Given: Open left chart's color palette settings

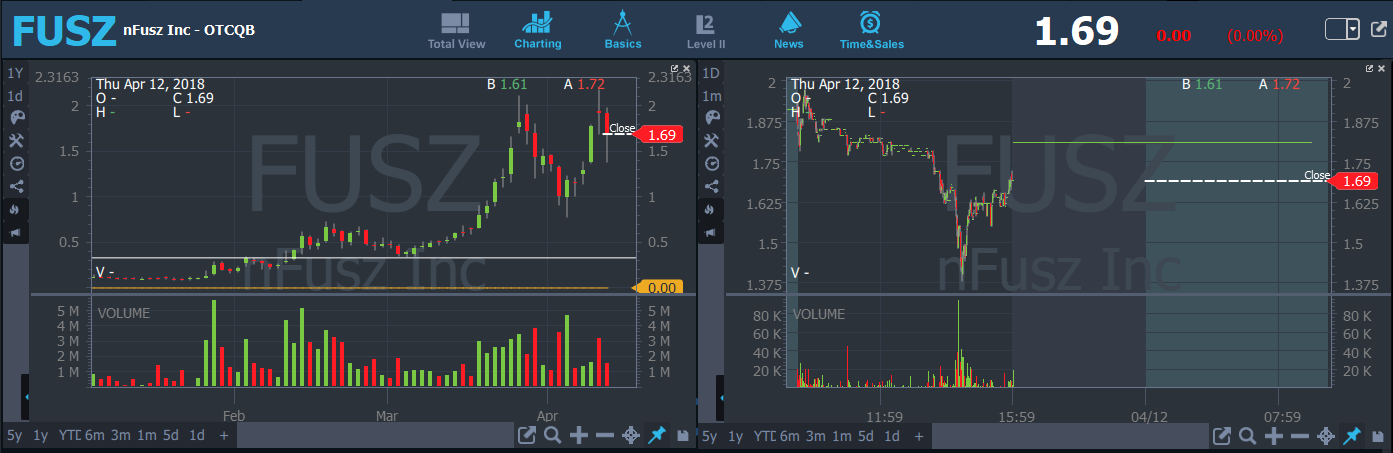Looking at the screenshot, I should coord(15,118).
